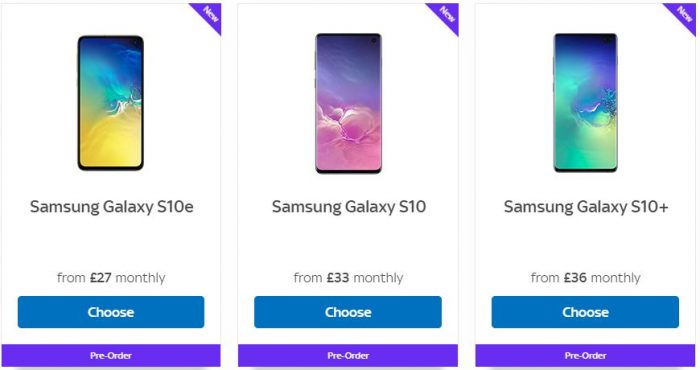Open the Samsung Galaxy S10e title link

pos(112,207)
